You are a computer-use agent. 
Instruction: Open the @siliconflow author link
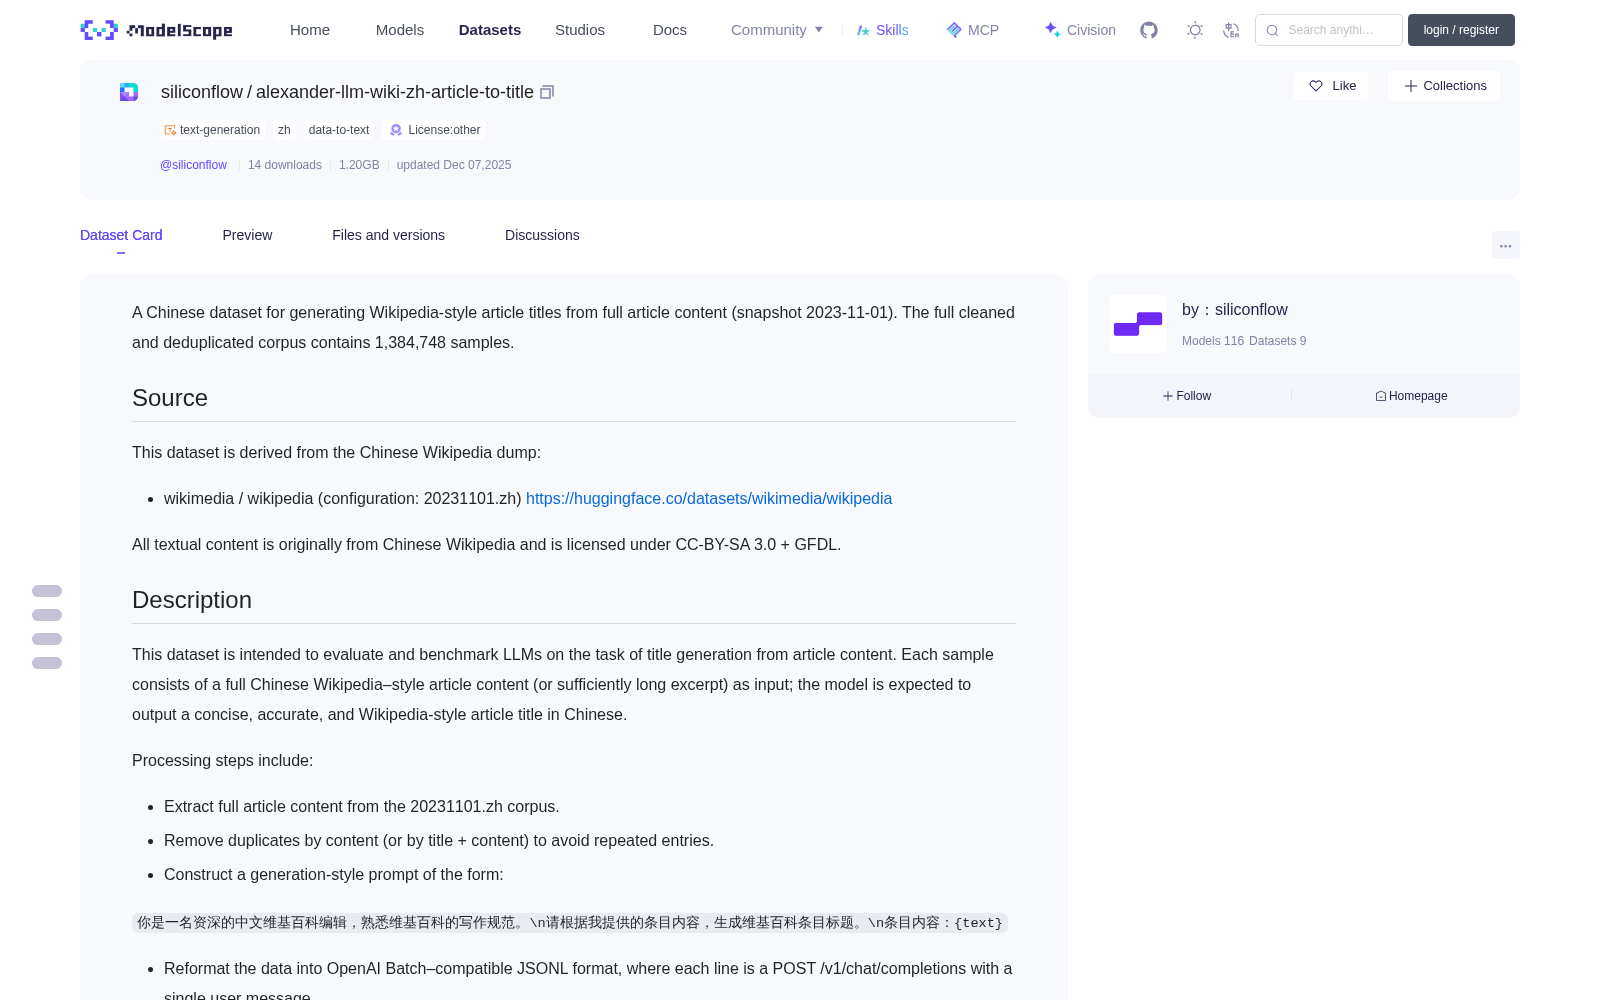(x=194, y=165)
